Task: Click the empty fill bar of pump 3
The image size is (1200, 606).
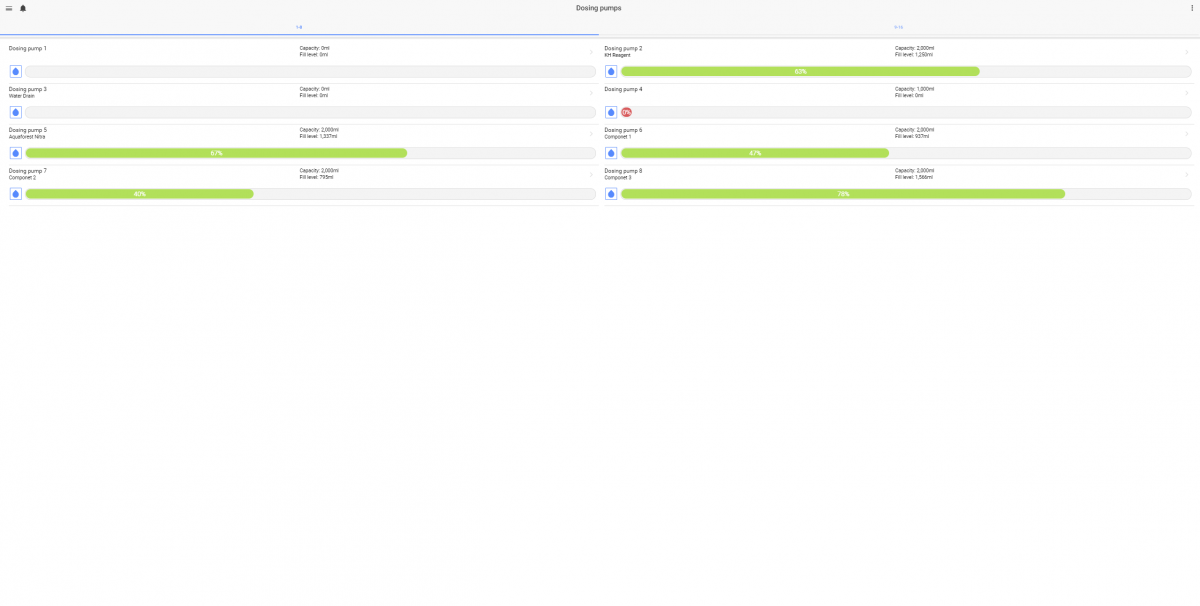Action: coord(310,112)
